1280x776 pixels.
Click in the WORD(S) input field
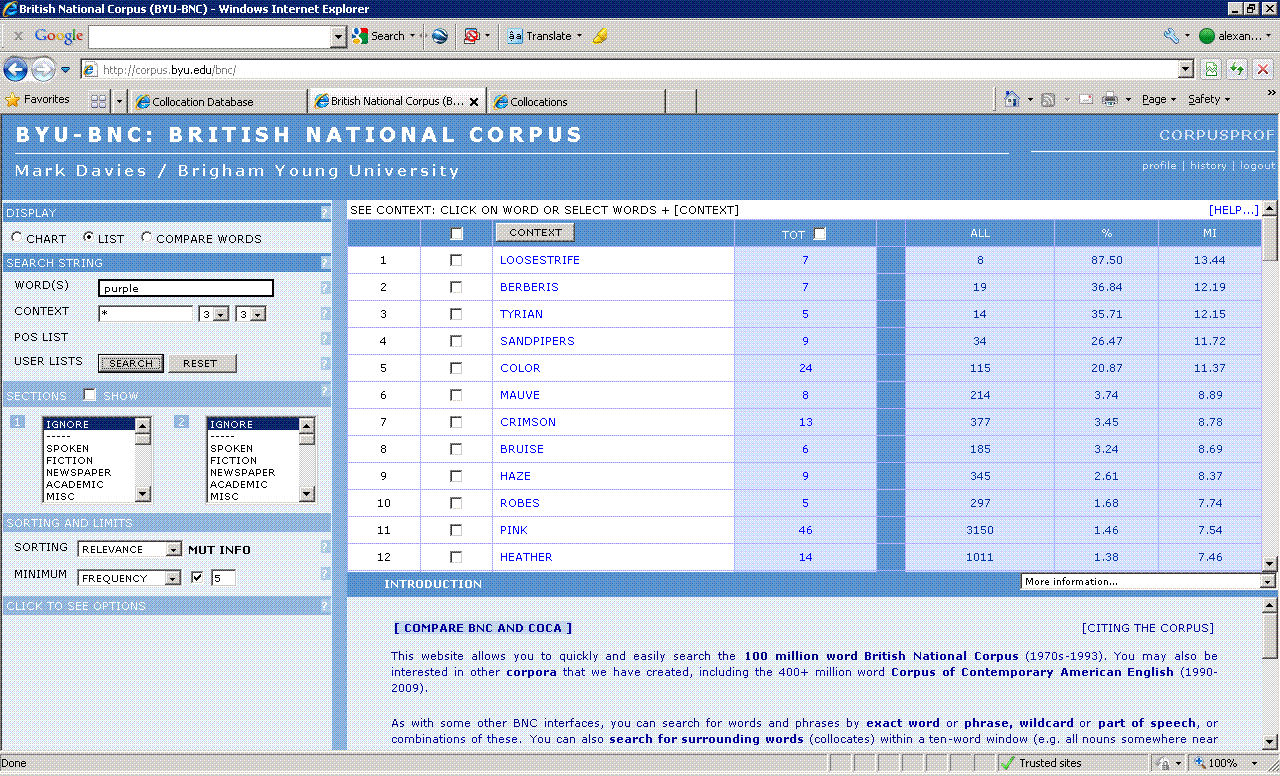186,288
